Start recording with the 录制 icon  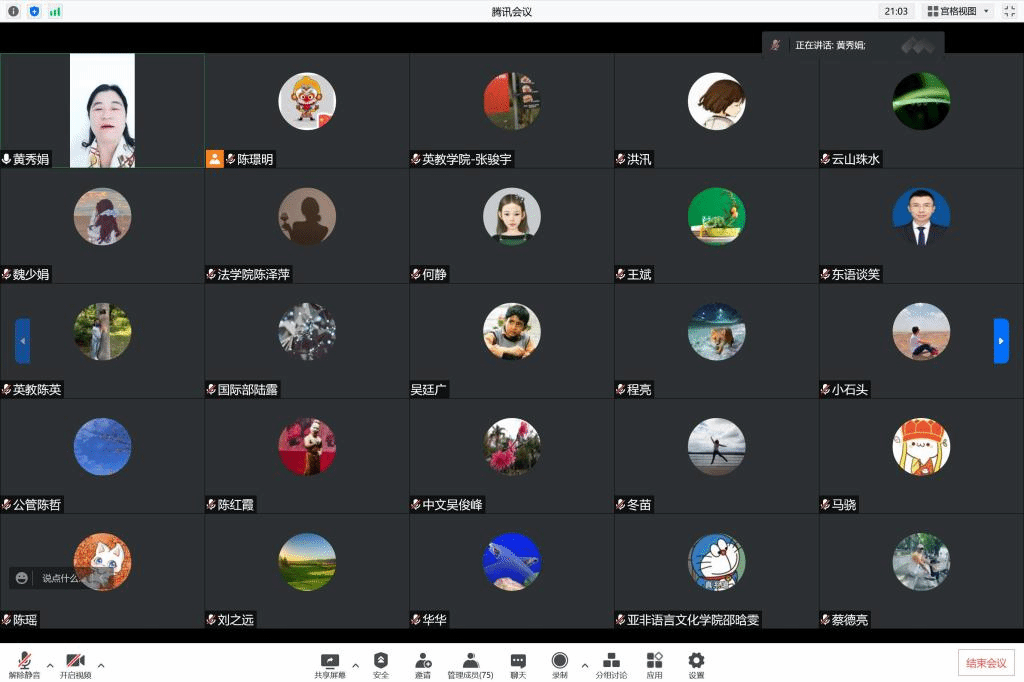tap(560, 662)
